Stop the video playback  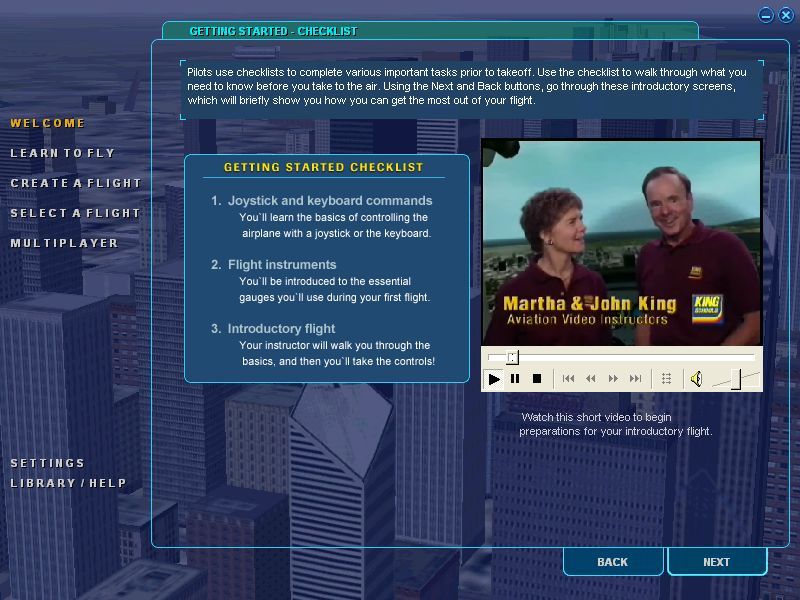click(537, 379)
